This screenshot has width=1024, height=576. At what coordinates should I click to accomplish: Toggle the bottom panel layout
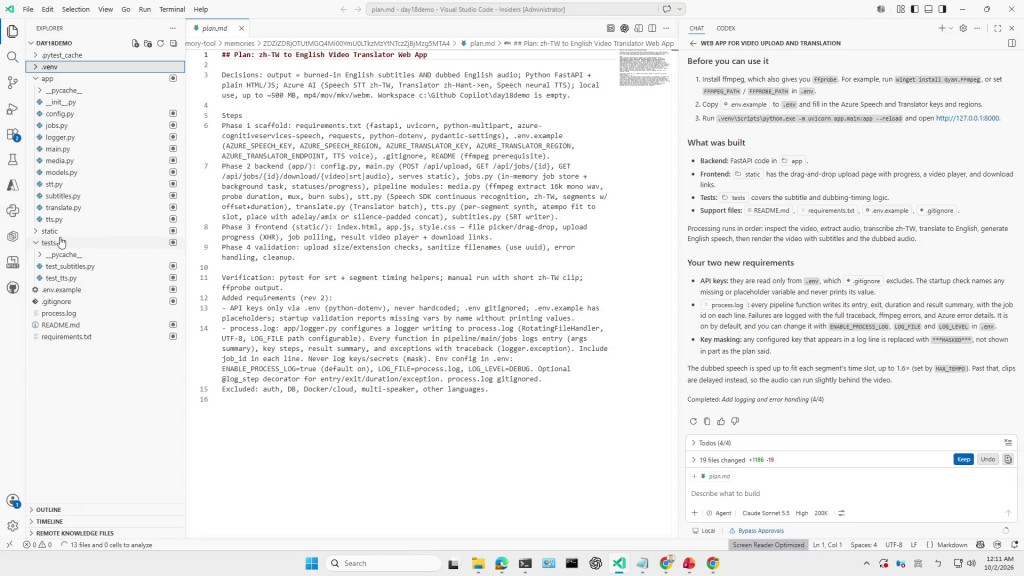pos(928,9)
